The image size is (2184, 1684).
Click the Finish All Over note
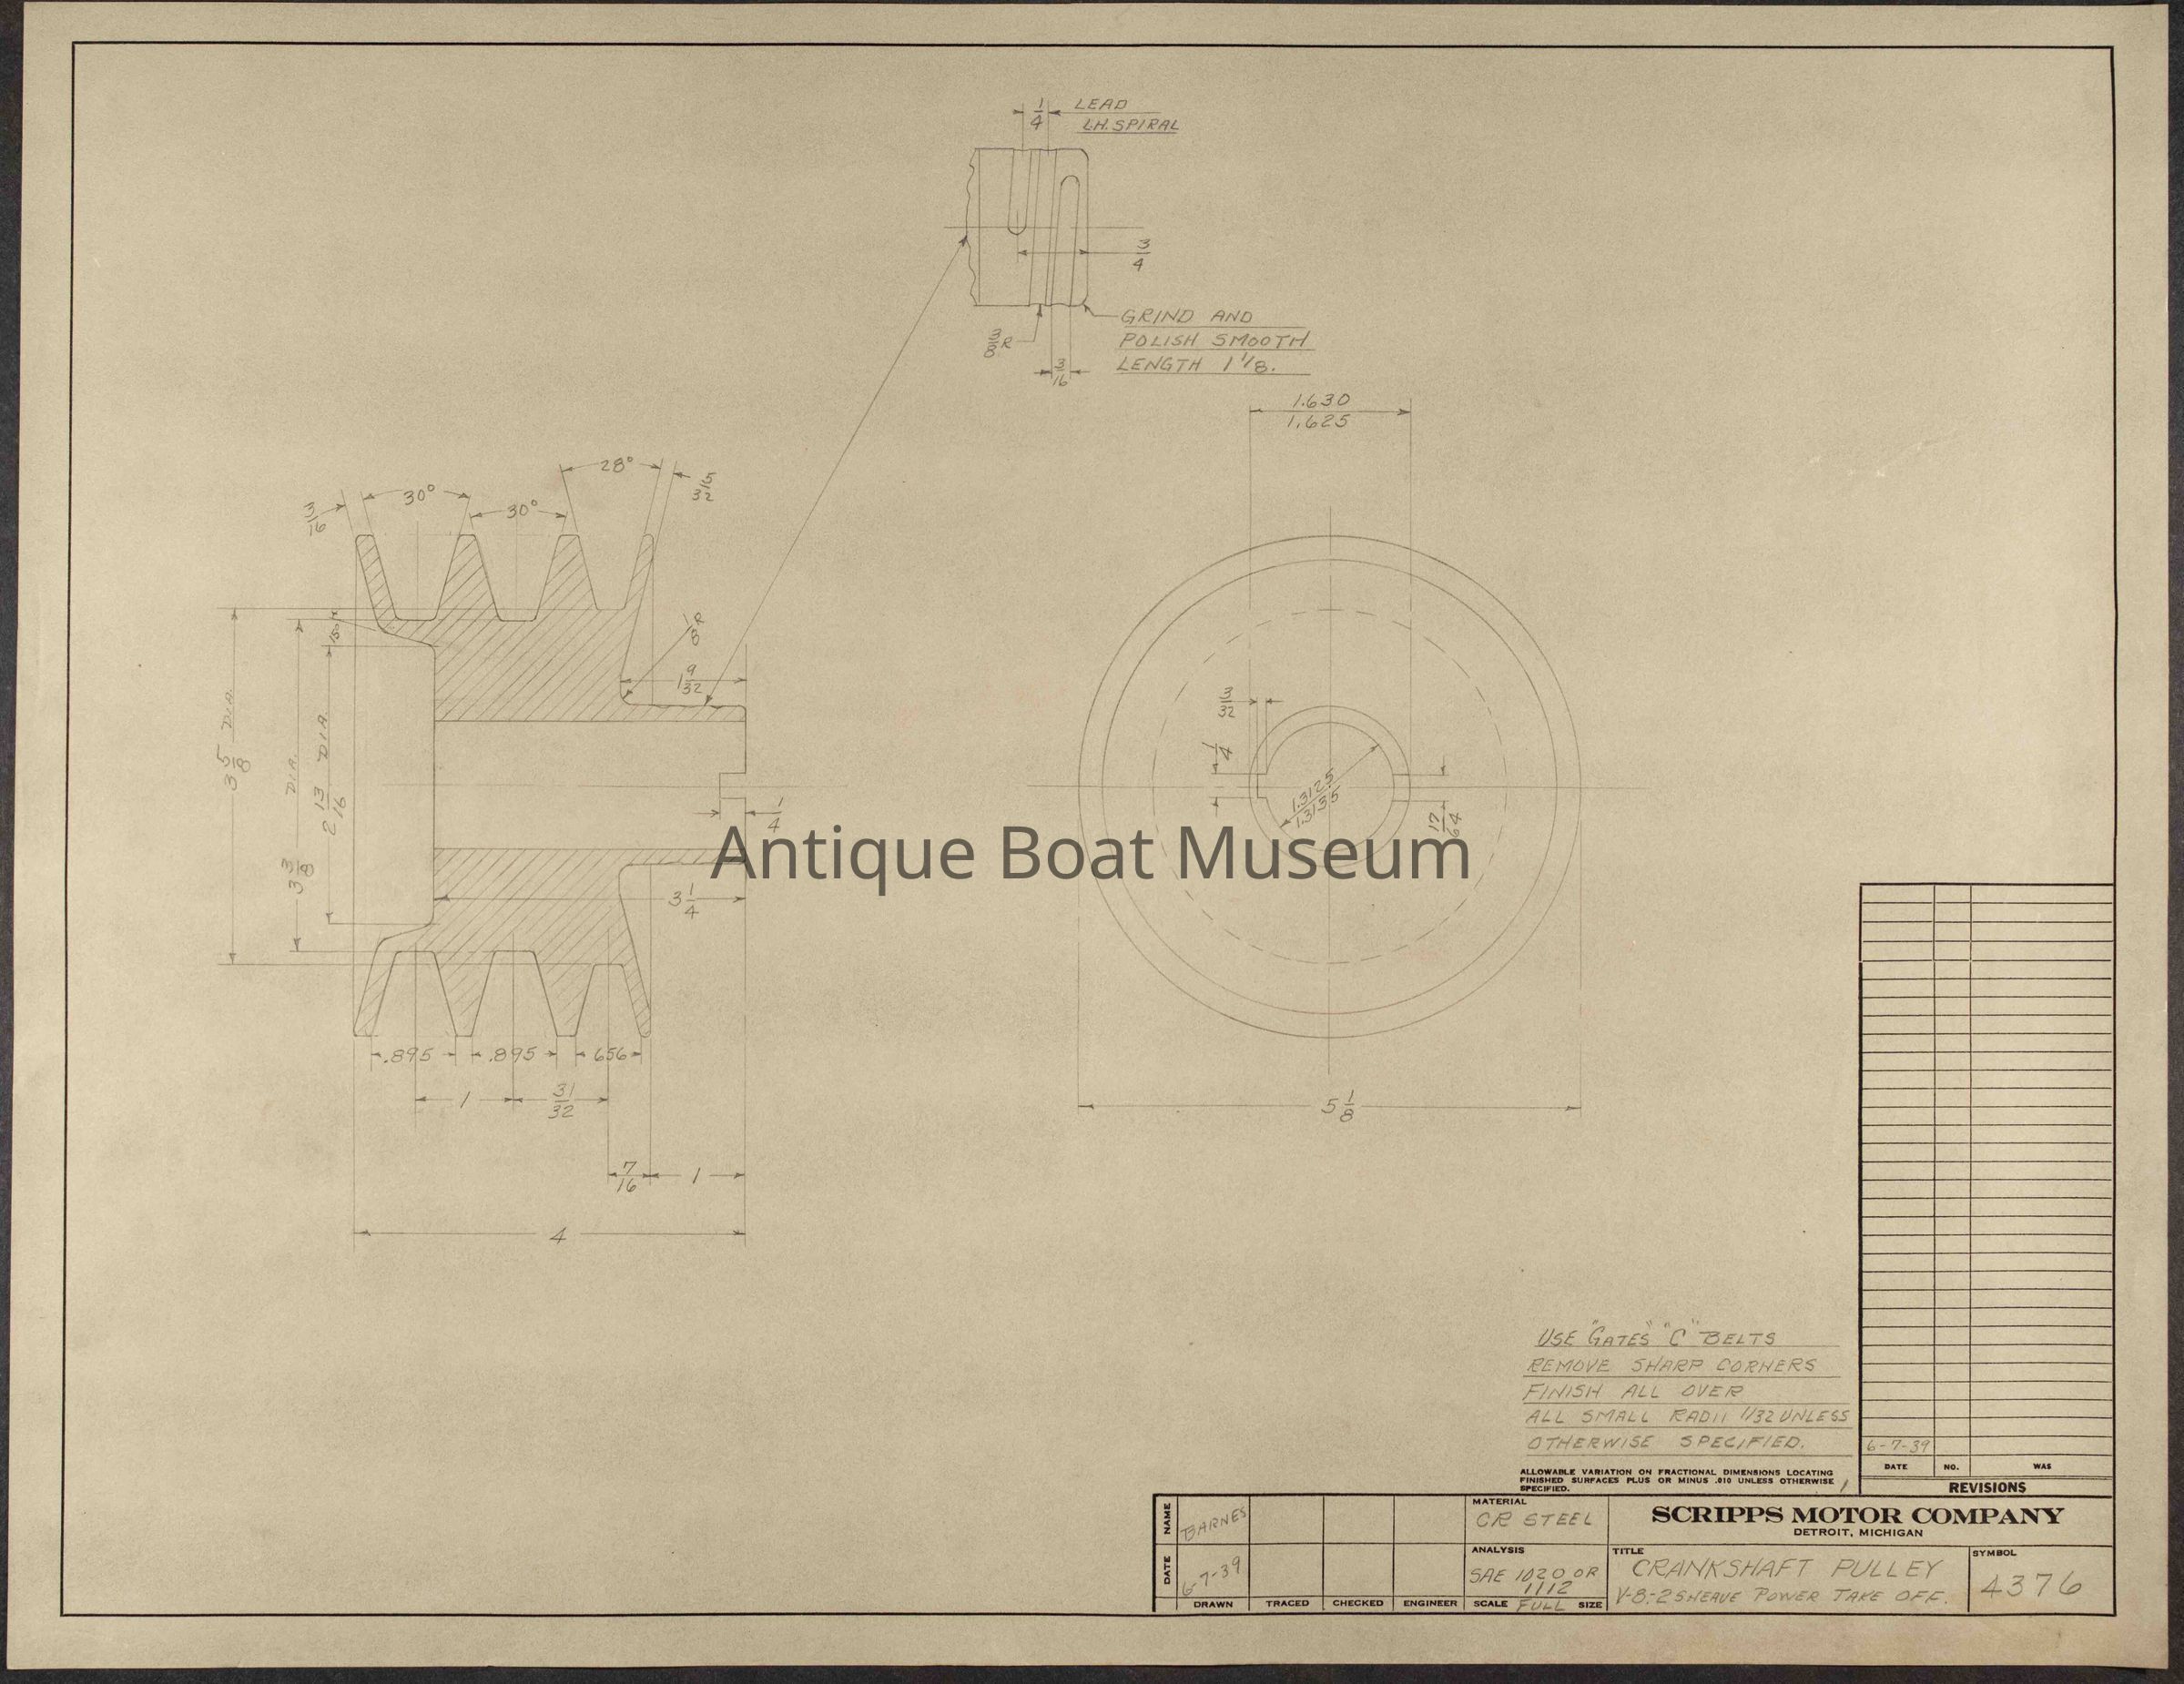(x=1632, y=1391)
